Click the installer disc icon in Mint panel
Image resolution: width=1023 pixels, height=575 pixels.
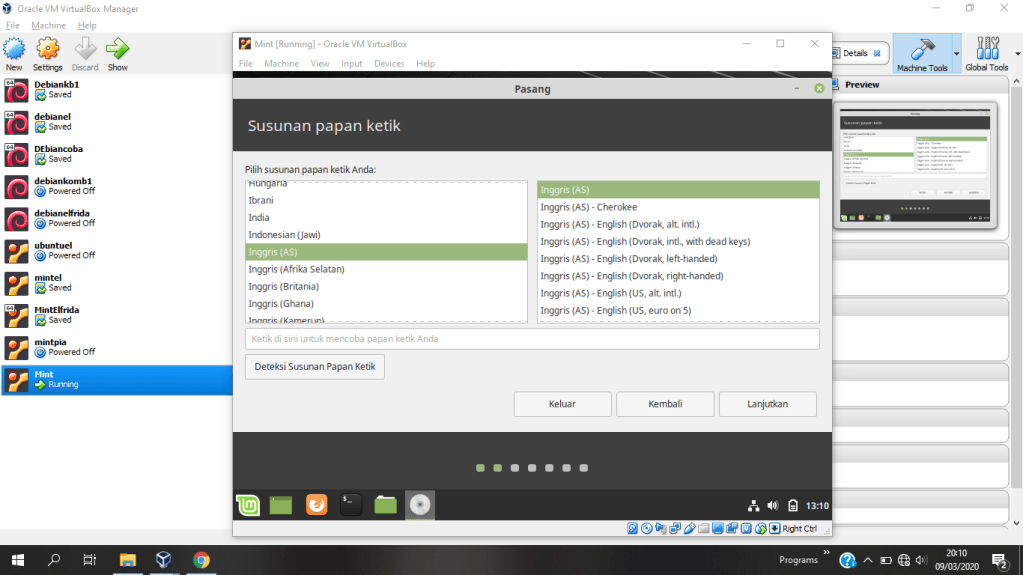pyautogui.click(x=420, y=505)
